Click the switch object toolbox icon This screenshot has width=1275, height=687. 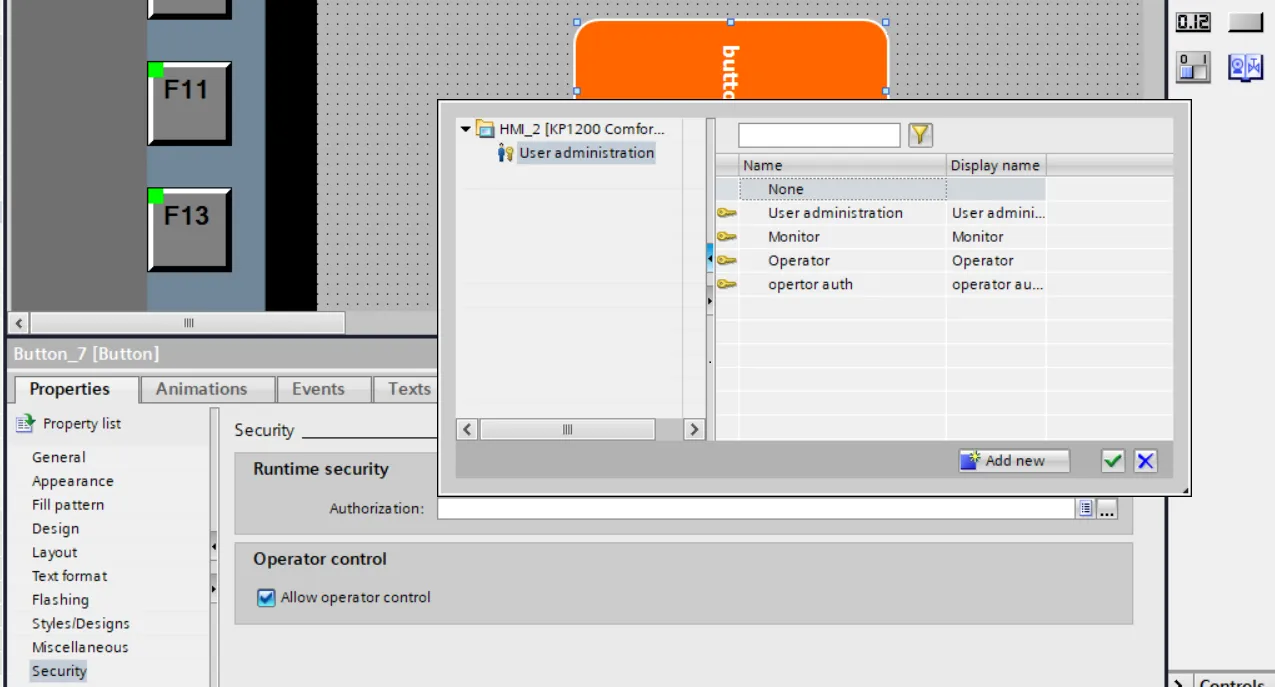[x=1192, y=67]
